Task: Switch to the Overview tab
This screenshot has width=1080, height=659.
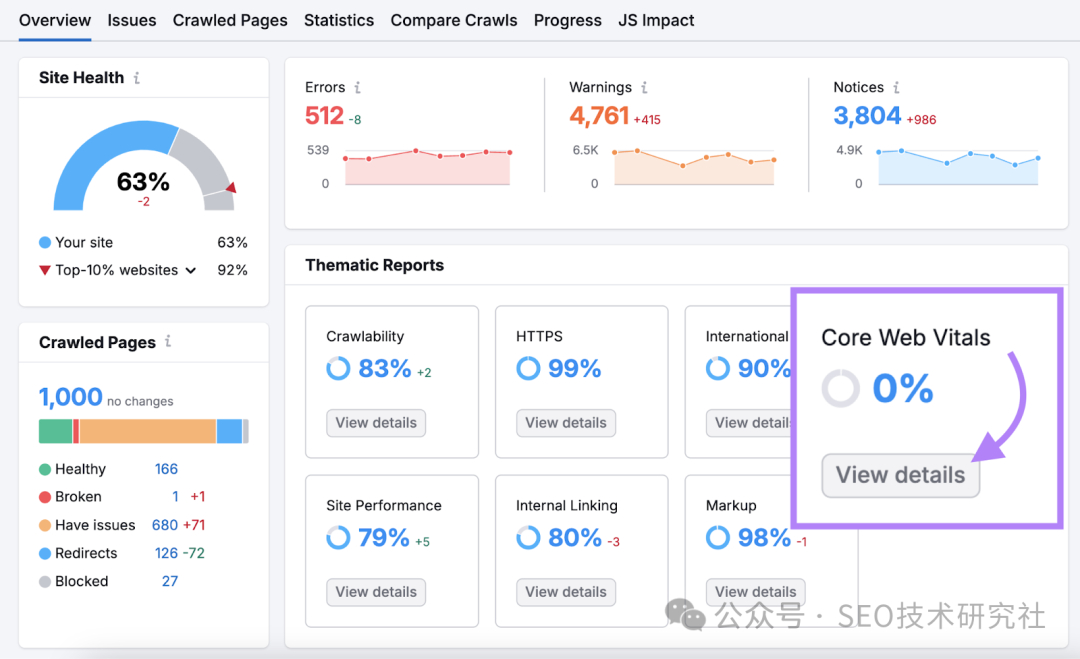Action: click(55, 21)
